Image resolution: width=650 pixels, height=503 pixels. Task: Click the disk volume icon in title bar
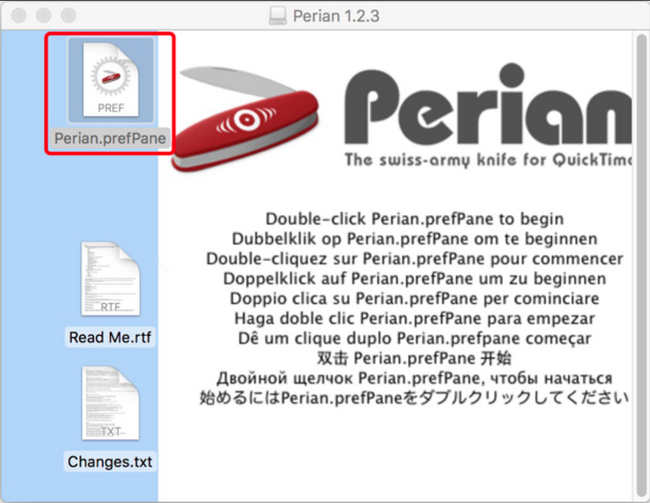pyautogui.click(x=277, y=16)
